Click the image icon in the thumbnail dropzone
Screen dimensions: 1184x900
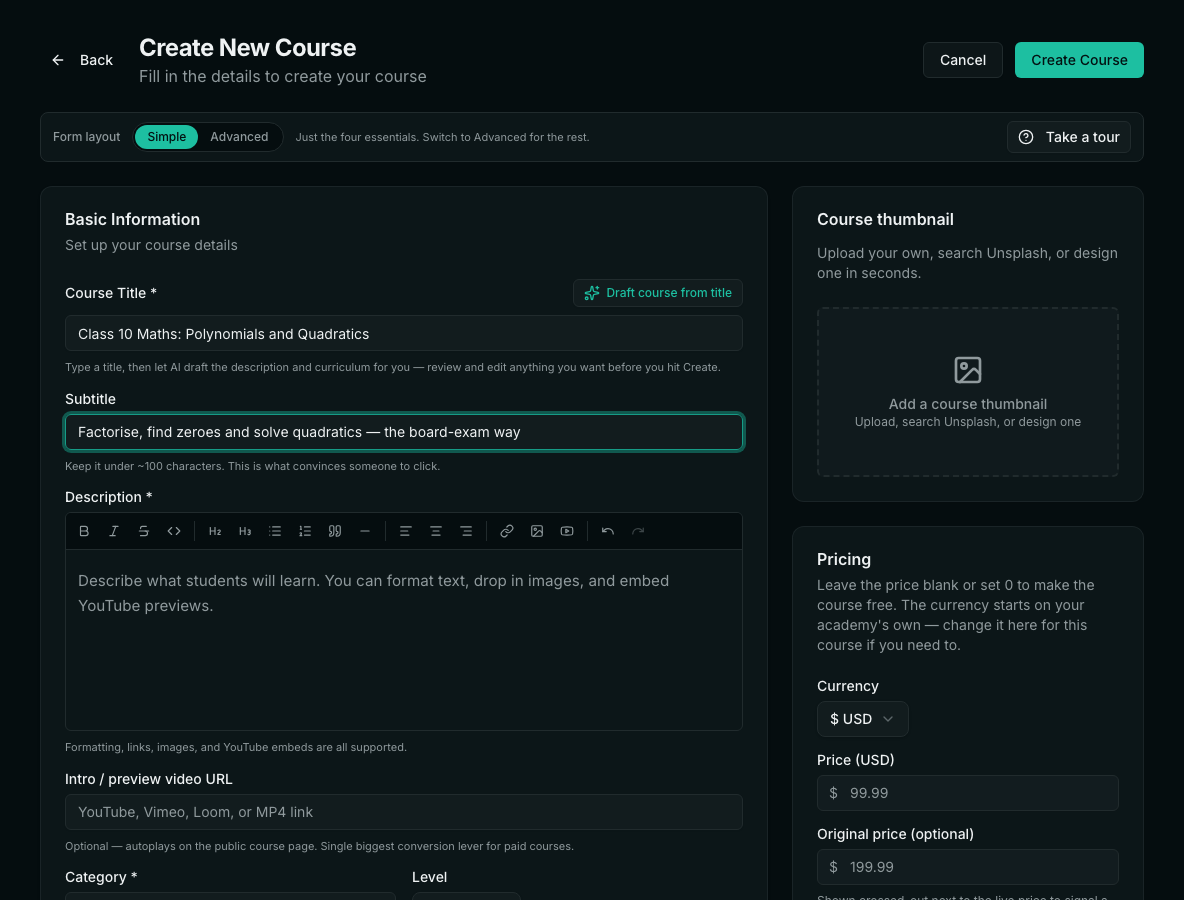pyautogui.click(x=967, y=370)
